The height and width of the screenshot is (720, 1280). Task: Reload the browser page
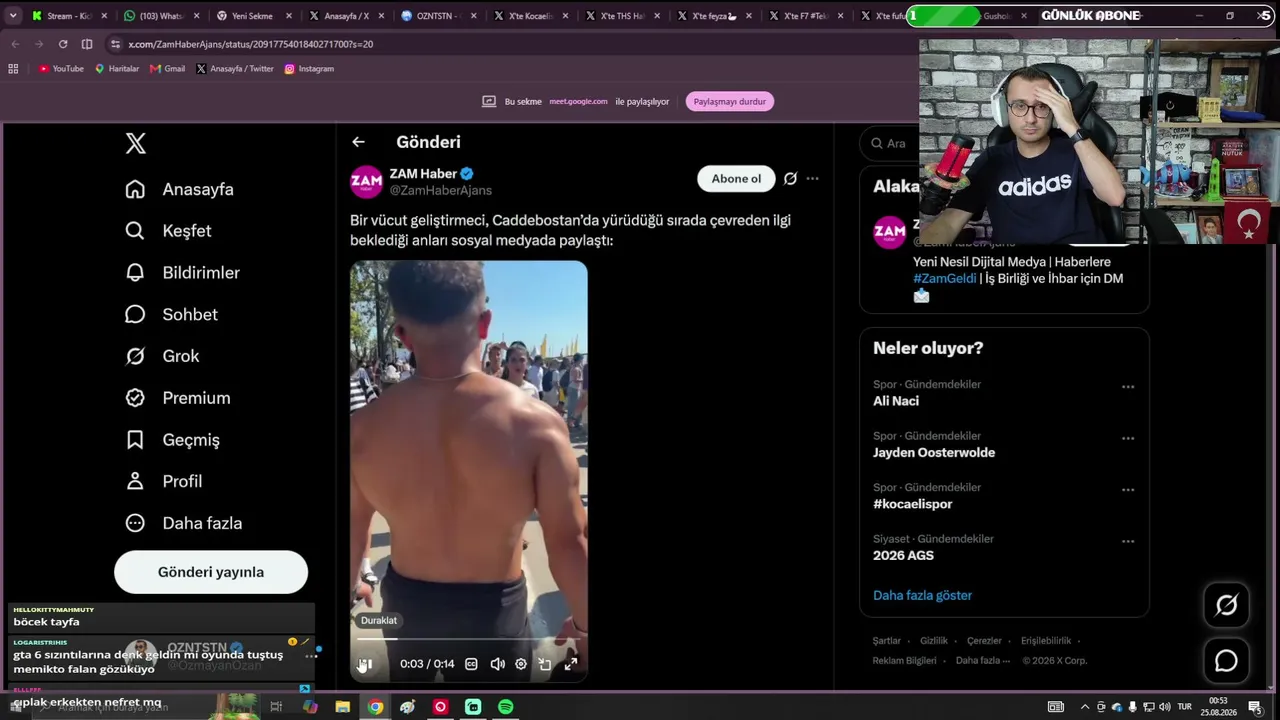click(63, 44)
